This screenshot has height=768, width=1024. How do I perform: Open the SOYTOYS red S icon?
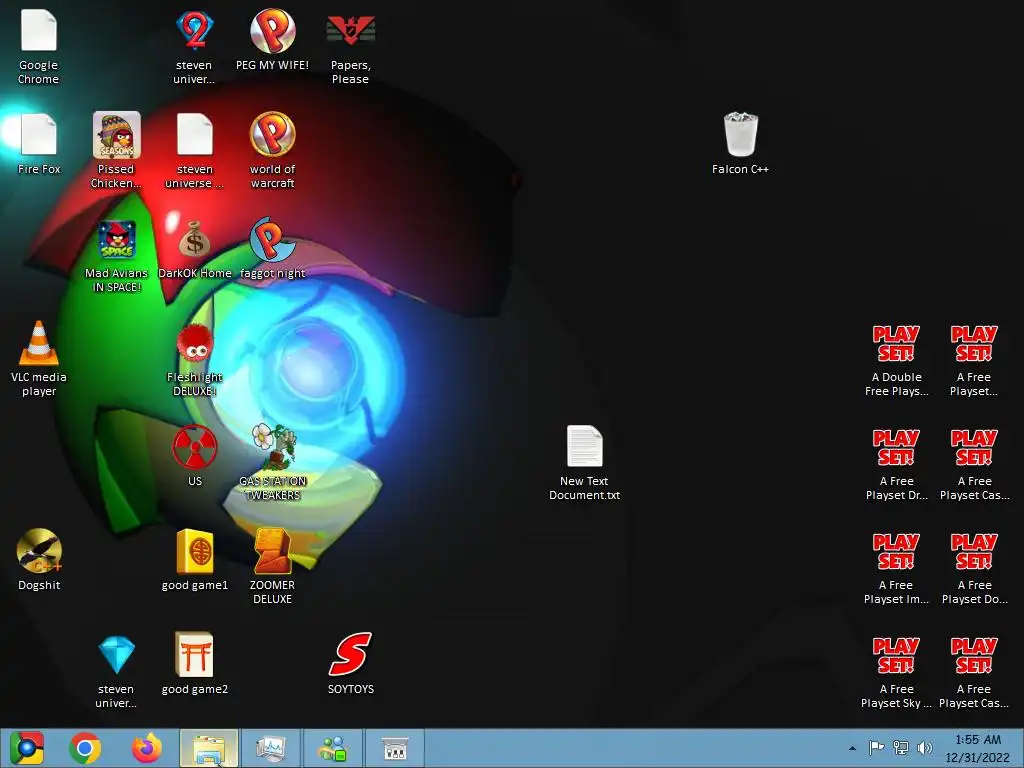click(351, 654)
